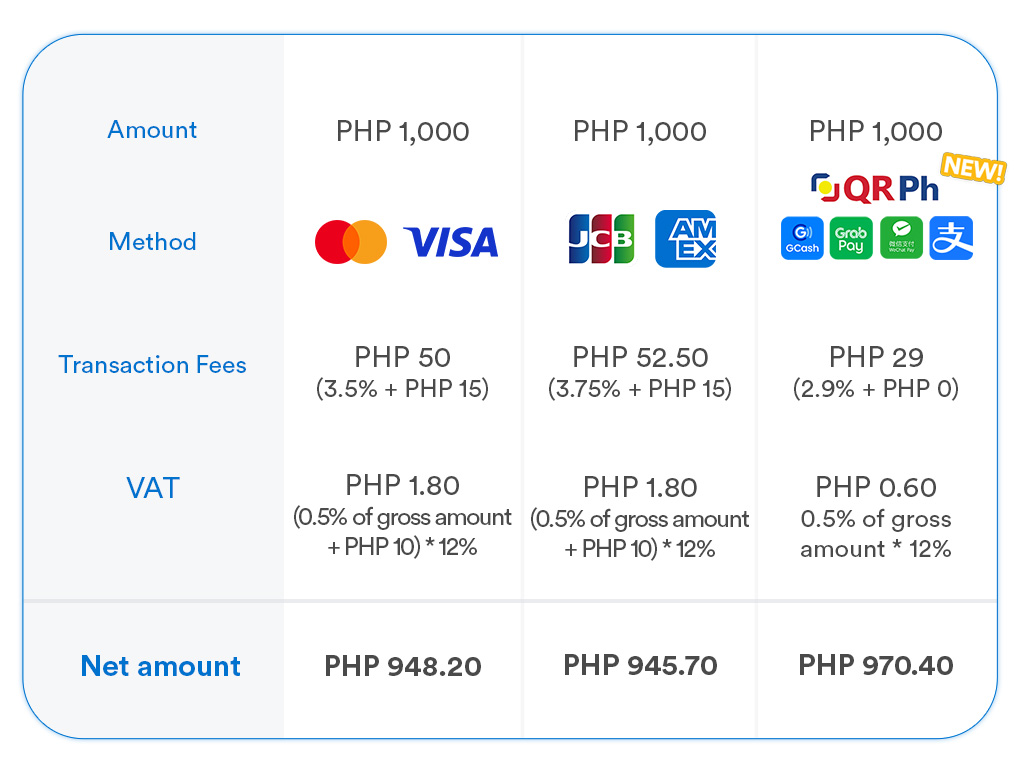Viewport: 1017px width, 779px height.
Task: Click the Transaction Fees row label
Action: tap(152, 365)
